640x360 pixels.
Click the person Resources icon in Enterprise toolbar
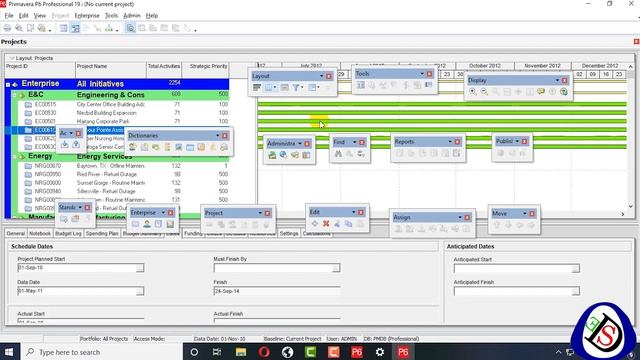(147, 224)
